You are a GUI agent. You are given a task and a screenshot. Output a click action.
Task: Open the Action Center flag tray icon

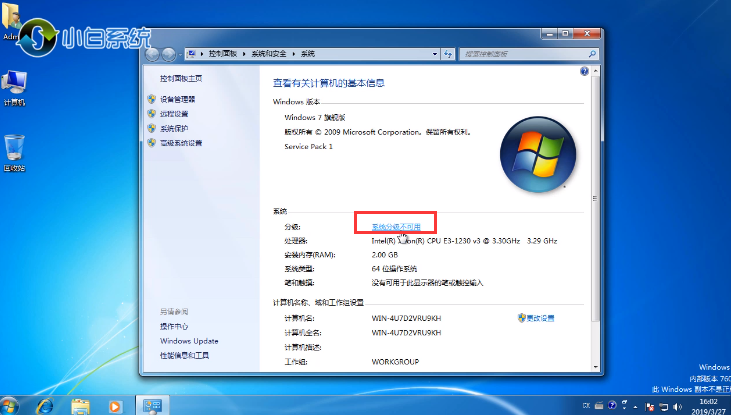tap(650, 407)
